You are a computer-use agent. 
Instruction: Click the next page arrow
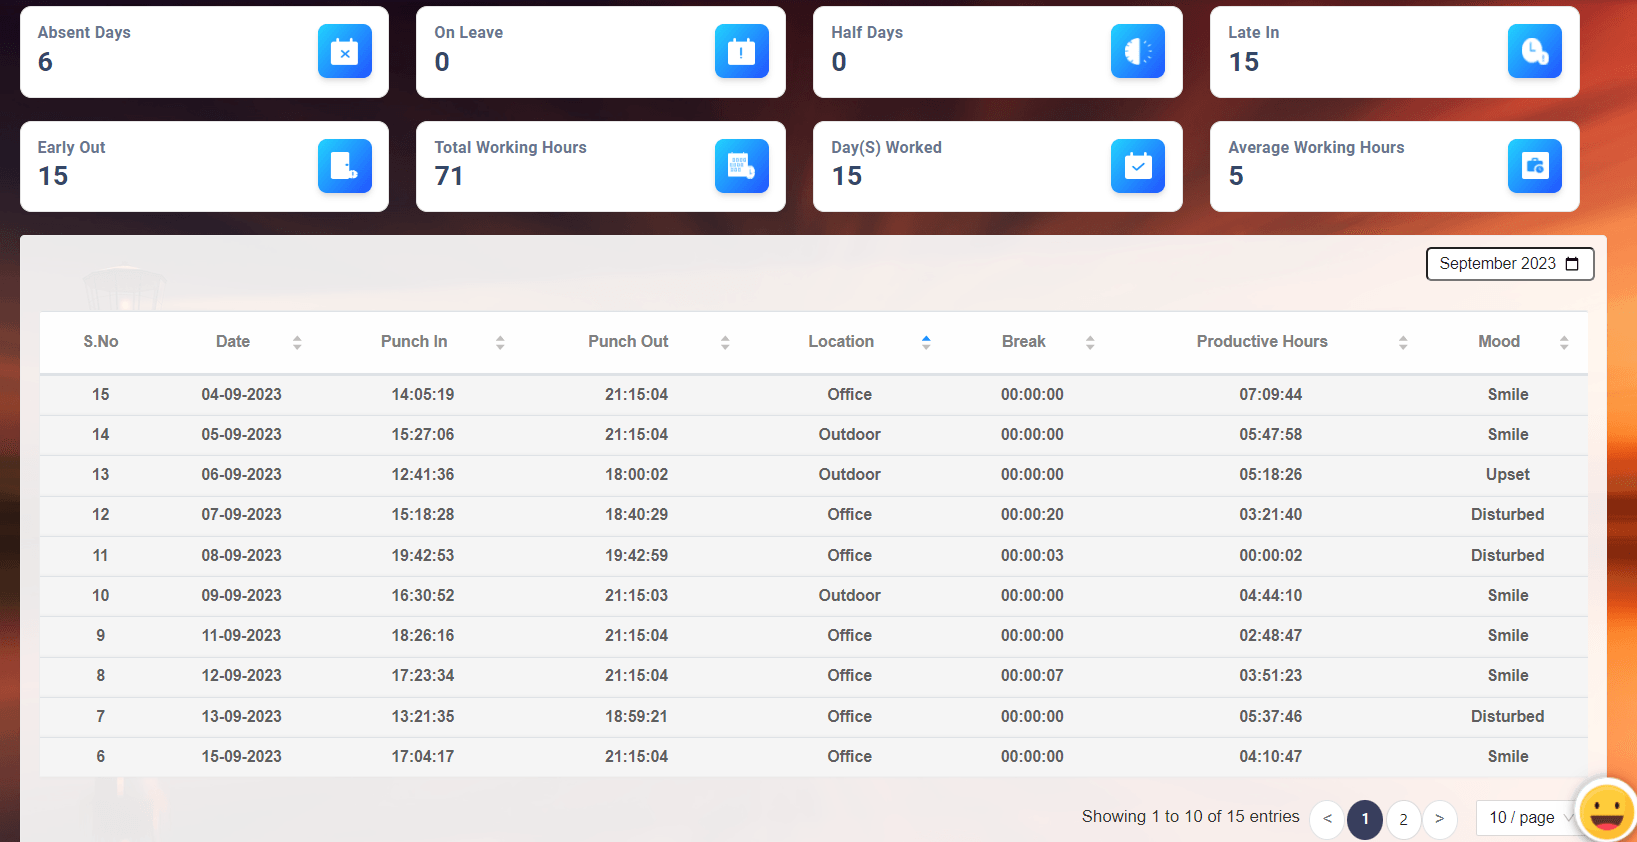(1439, 819)
